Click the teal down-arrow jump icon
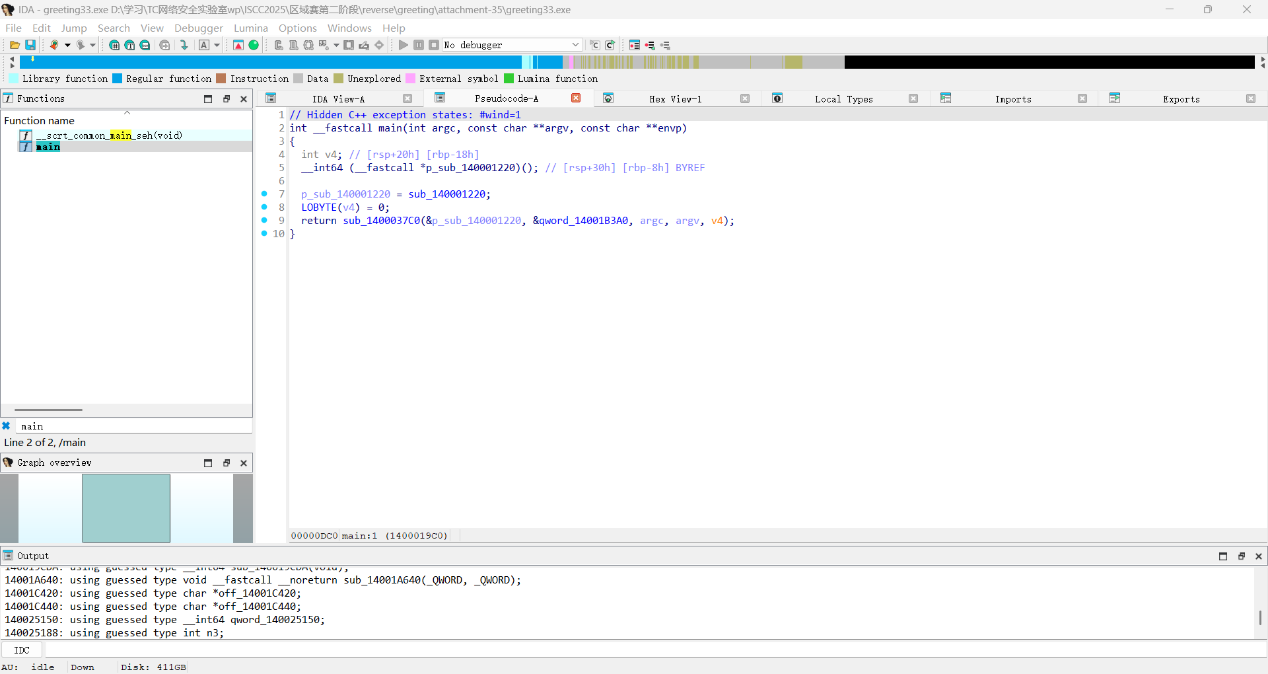 [184, 45]
